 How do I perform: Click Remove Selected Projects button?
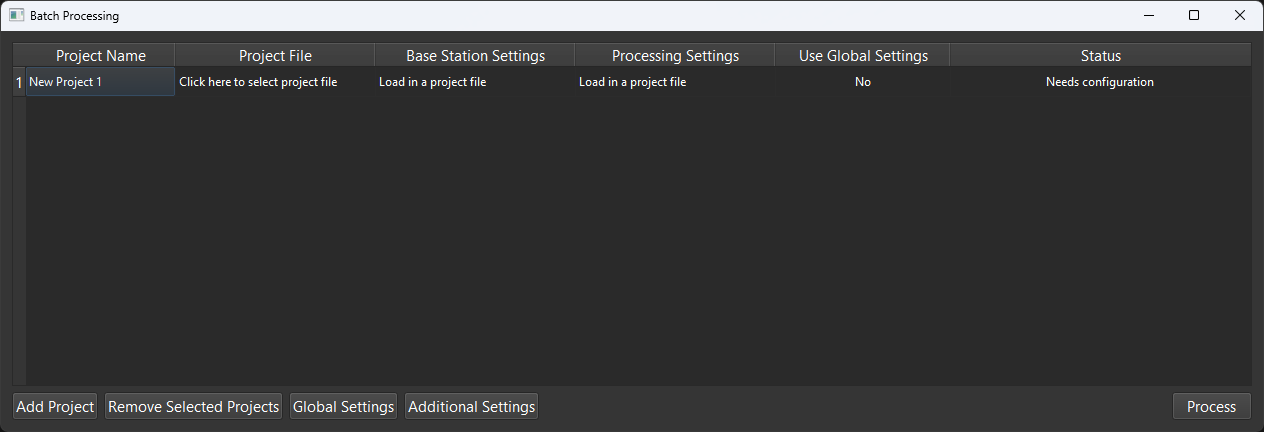[x=193, y=406]
